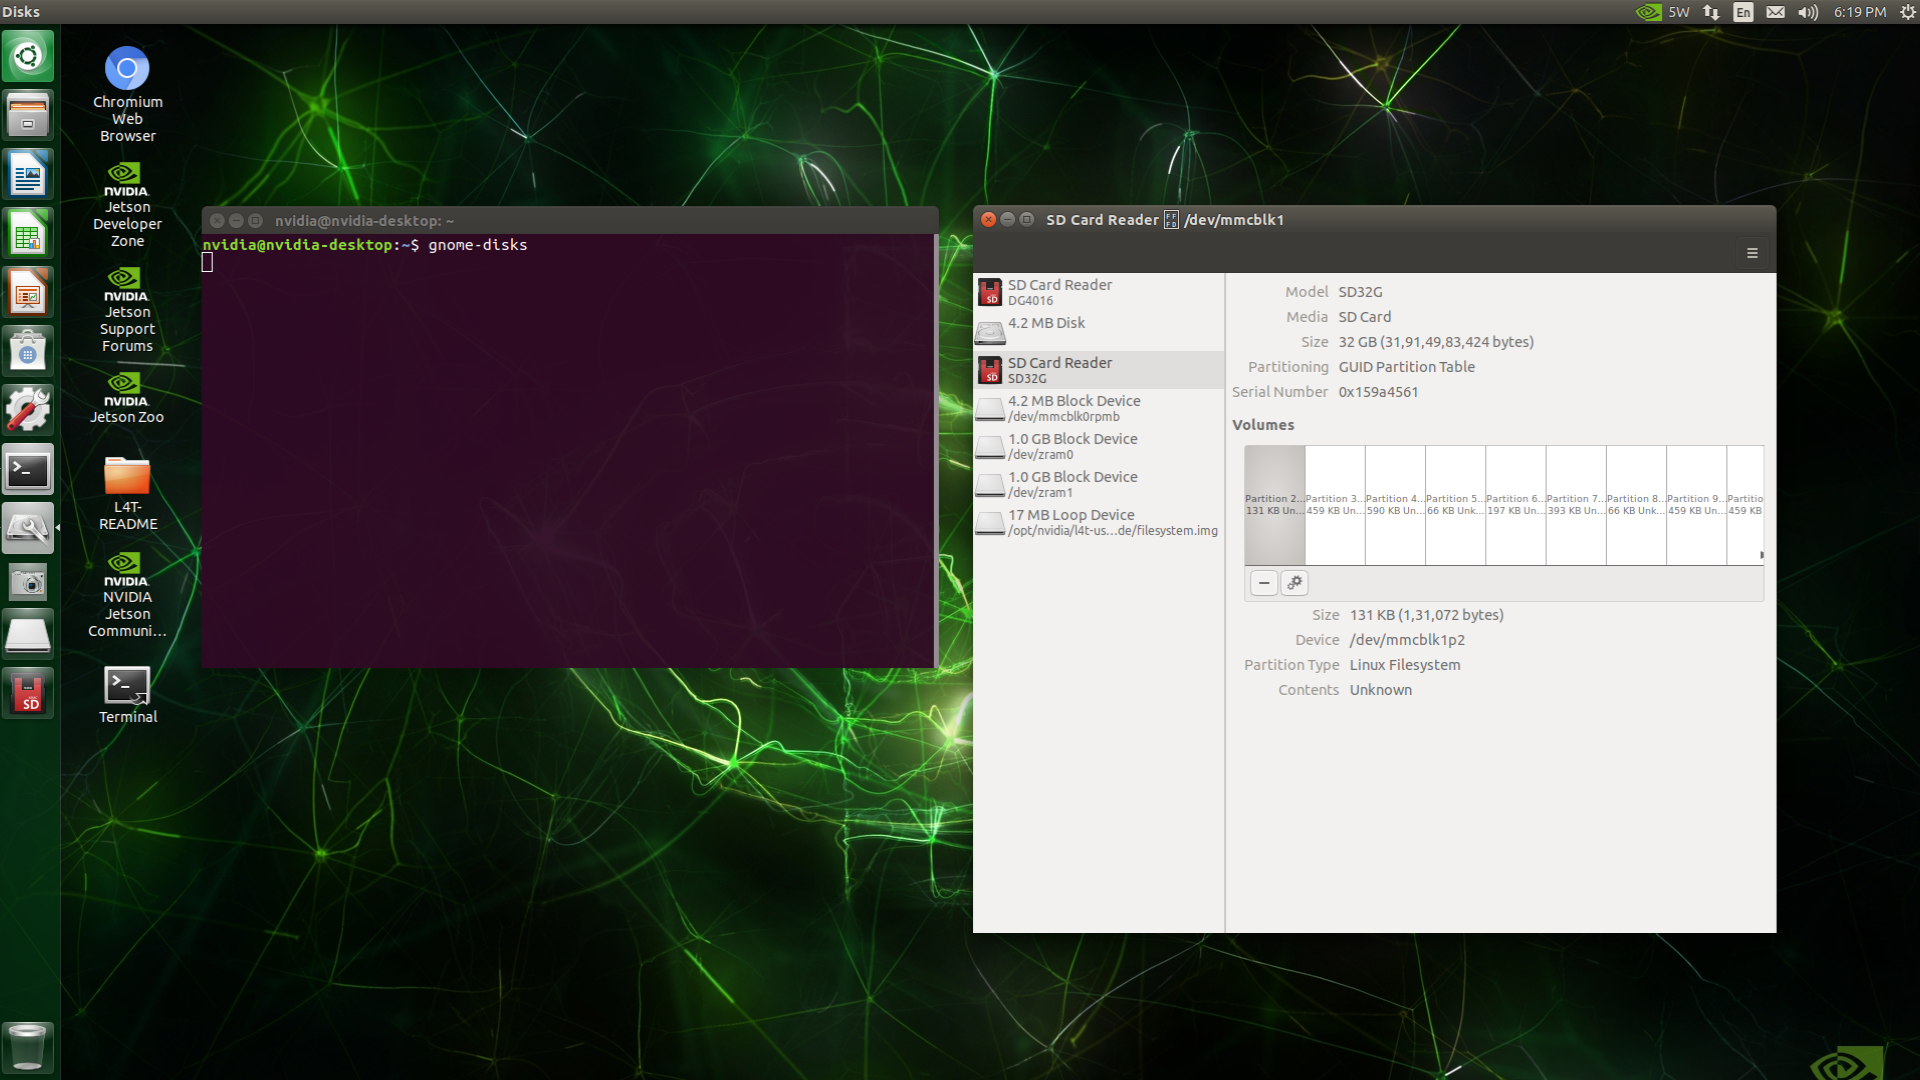
Task: Open the sound volume indicator menu
Action: [x=1807, y=12]
